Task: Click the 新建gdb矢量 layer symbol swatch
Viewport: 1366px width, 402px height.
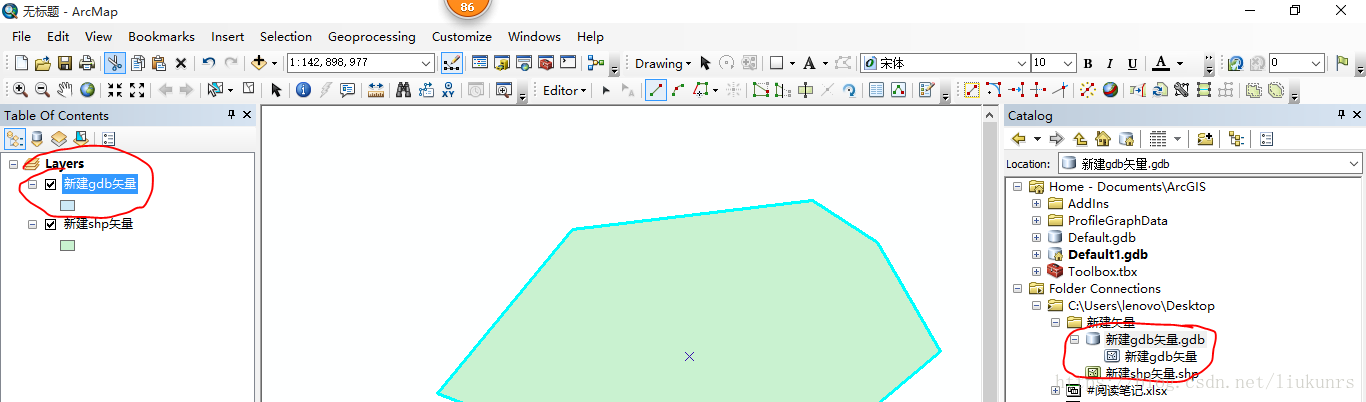Action: [67, 205]
